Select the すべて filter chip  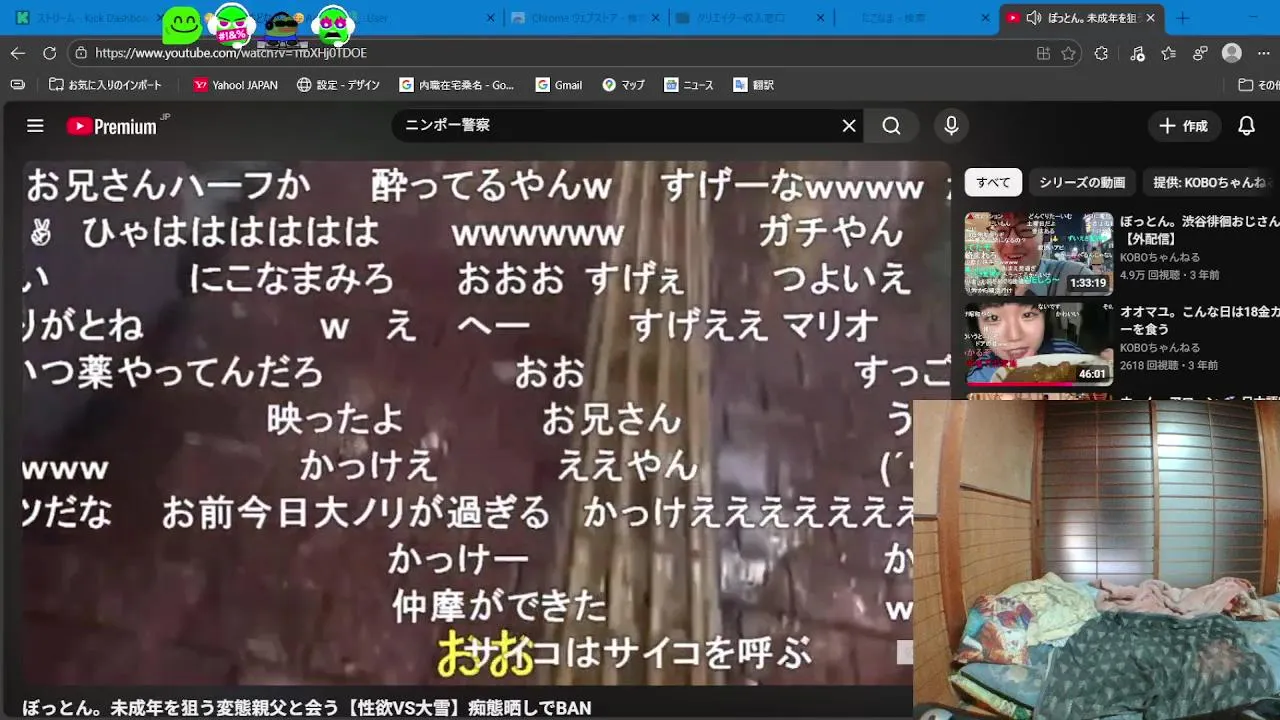tap(993, 182)
